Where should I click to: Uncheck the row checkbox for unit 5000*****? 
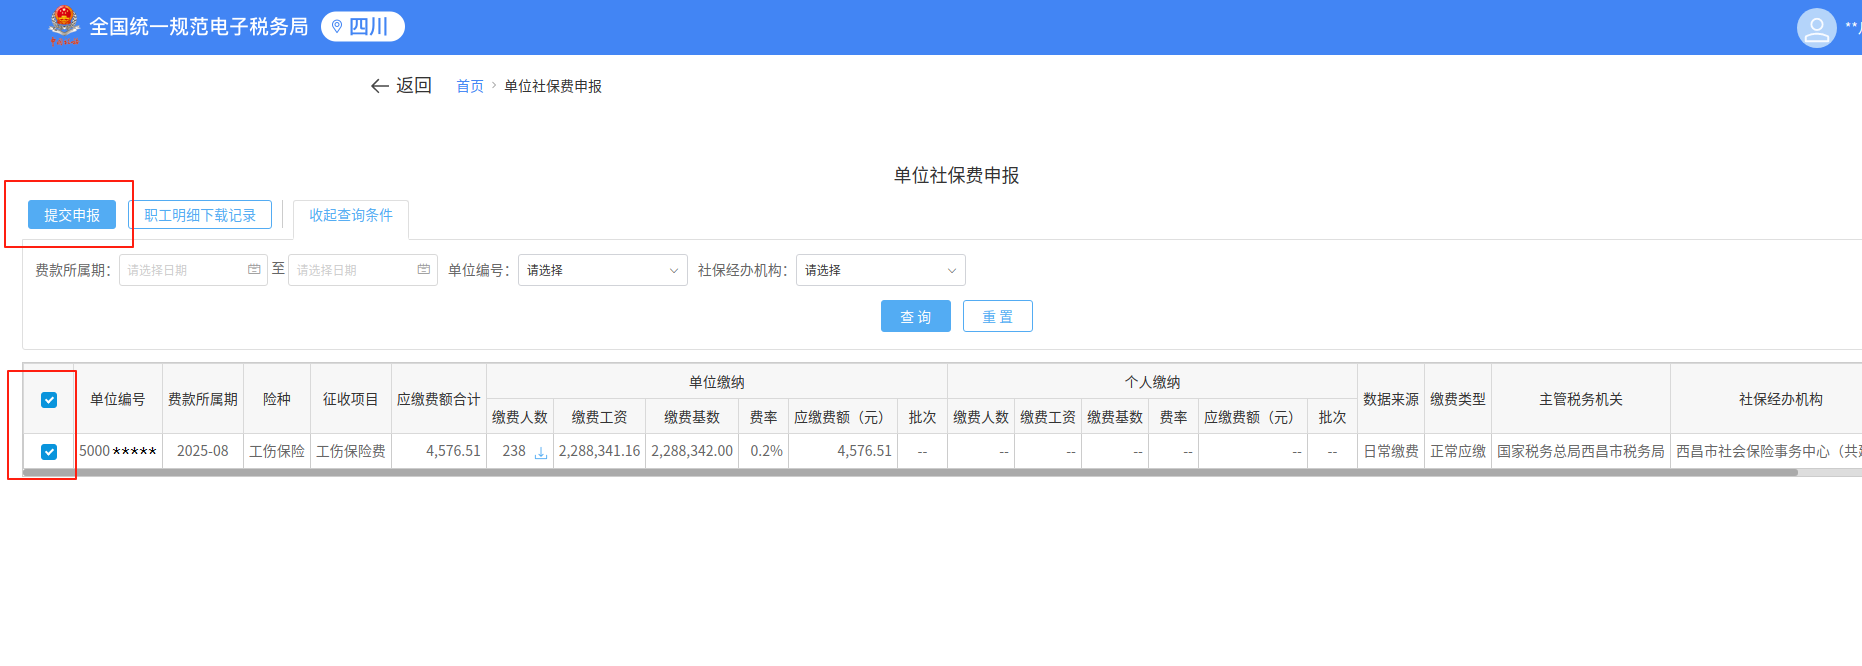click(49, 452)
